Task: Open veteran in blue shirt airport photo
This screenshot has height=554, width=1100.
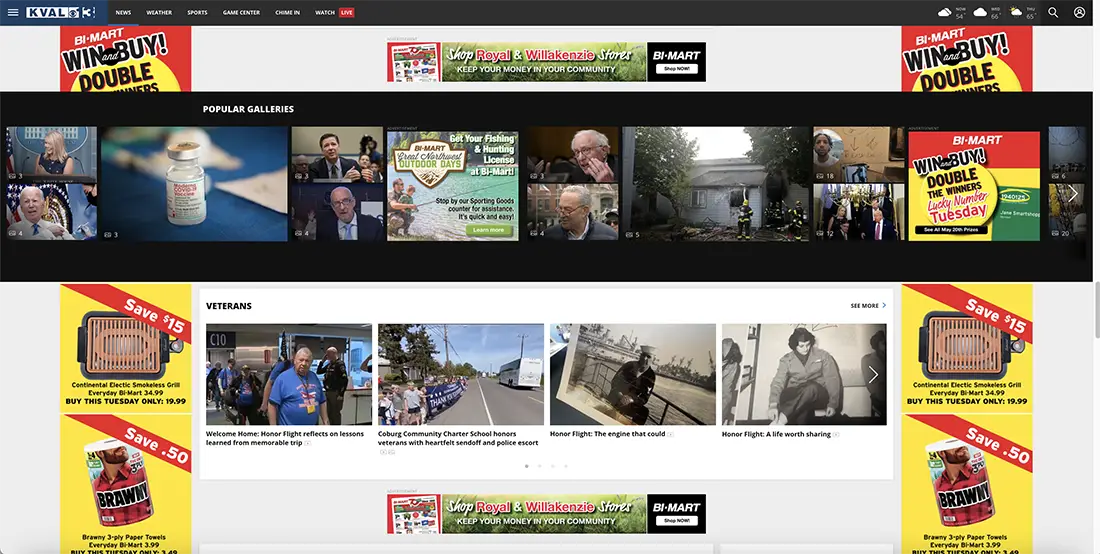Action: pyautogui.click(x=288, y=374)
